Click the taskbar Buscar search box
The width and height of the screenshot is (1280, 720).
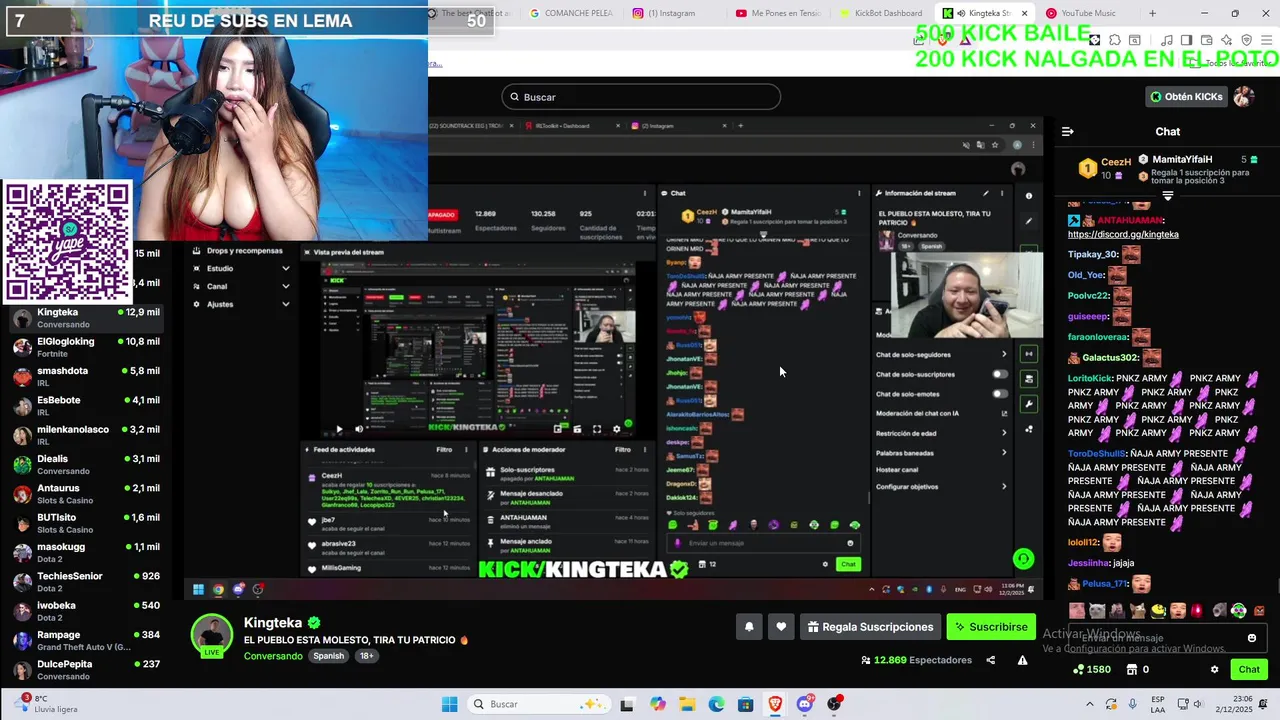pyautogui.click(x=540, y=704)
